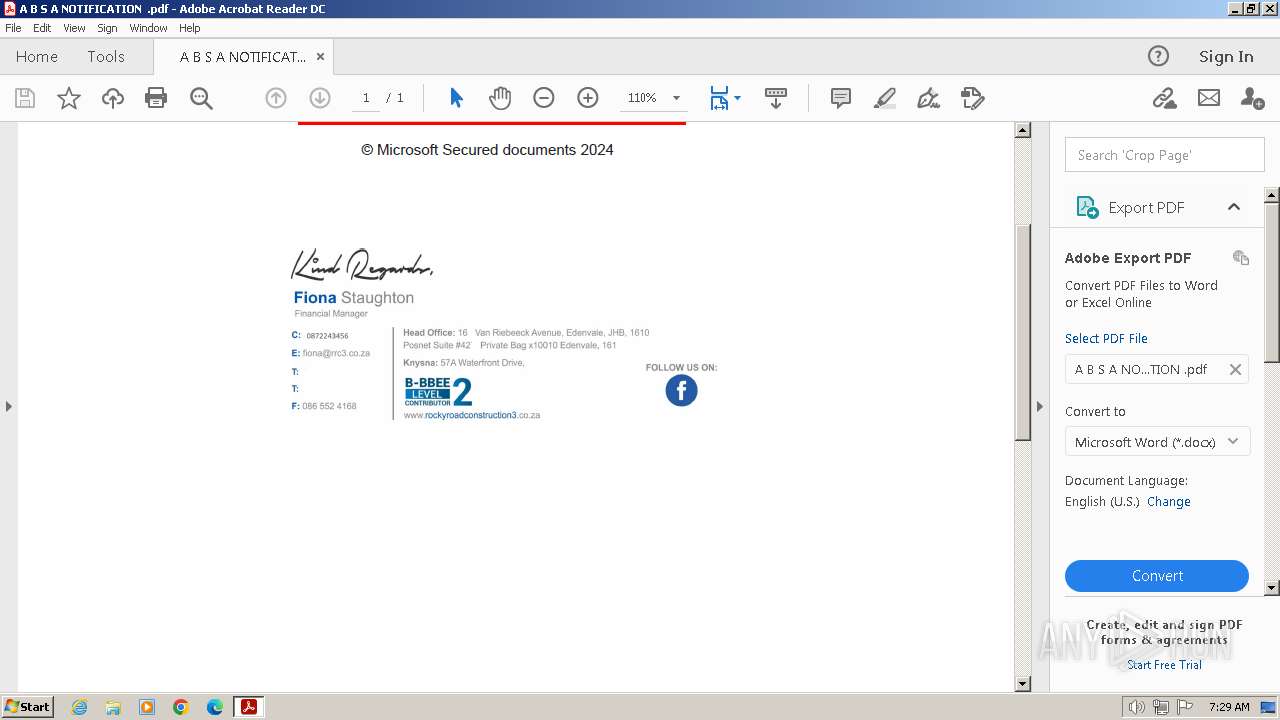Open the stamp tool icon
Screen dimensions: 1280x720
click(x=973, y=98)
